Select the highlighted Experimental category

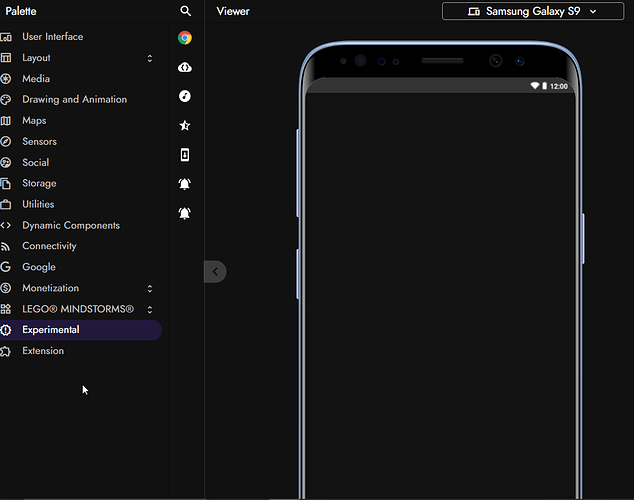click(51, 330)
